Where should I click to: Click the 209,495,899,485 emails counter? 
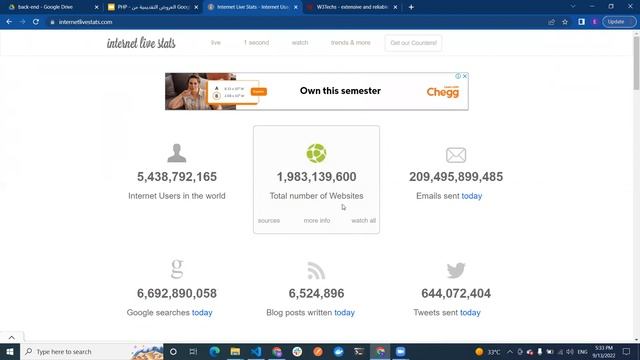(x=456, y=177)
